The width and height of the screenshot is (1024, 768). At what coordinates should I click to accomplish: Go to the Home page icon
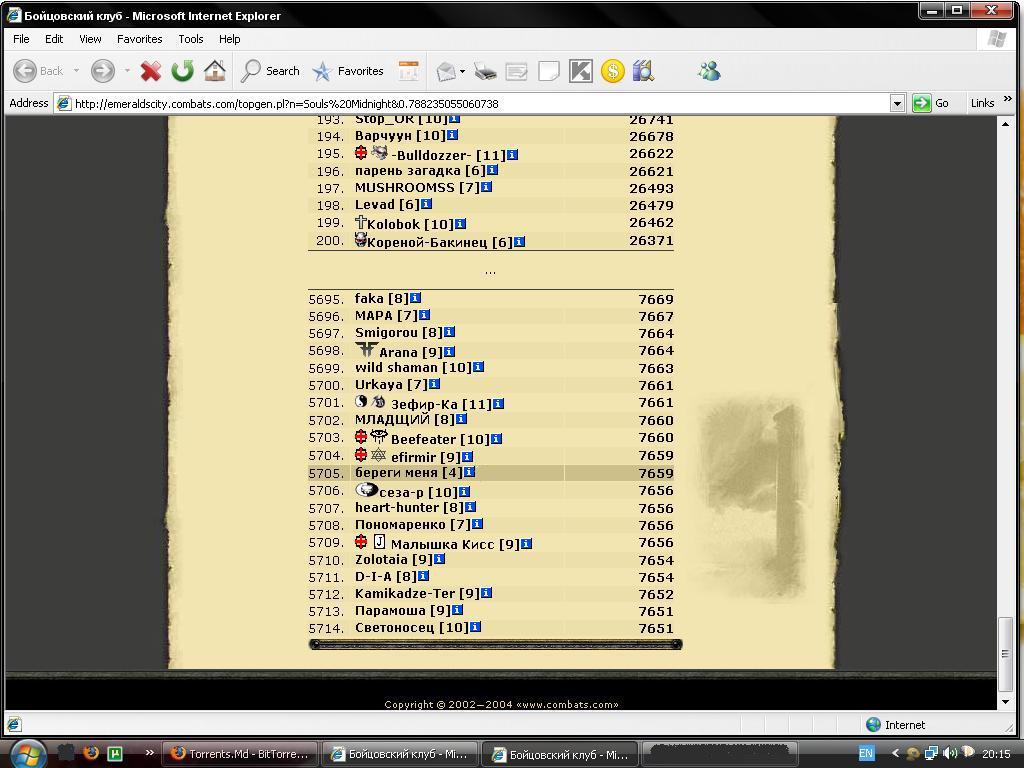pos(215,71)
